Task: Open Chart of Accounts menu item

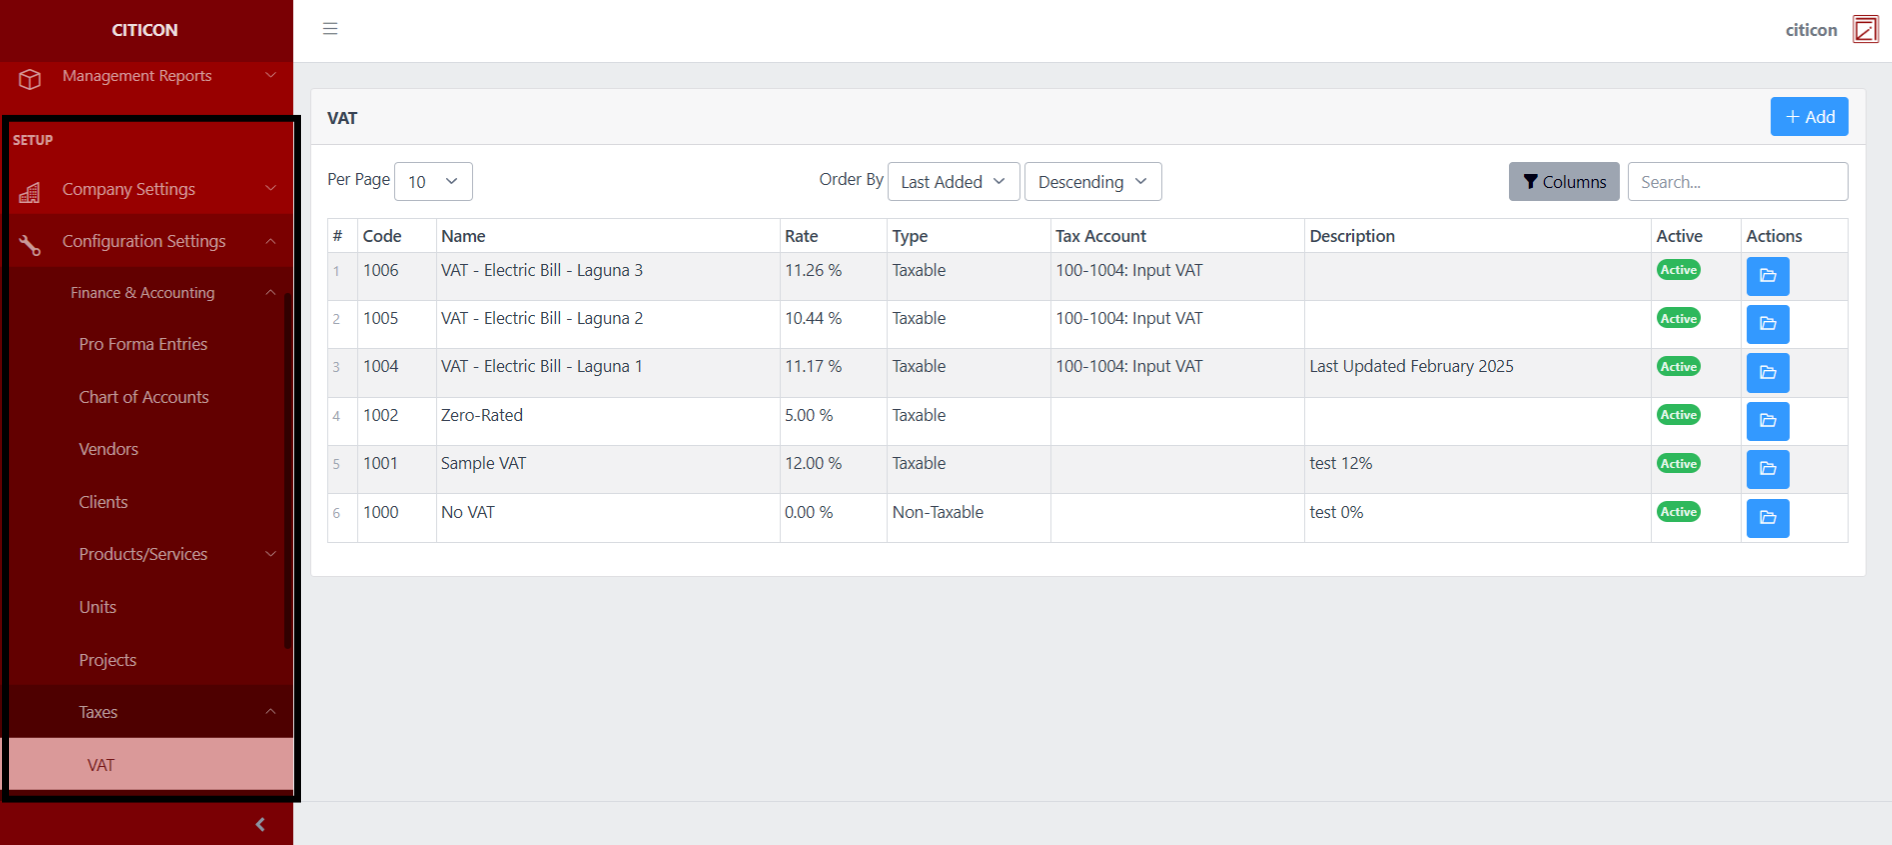Action: pos(144,397)
